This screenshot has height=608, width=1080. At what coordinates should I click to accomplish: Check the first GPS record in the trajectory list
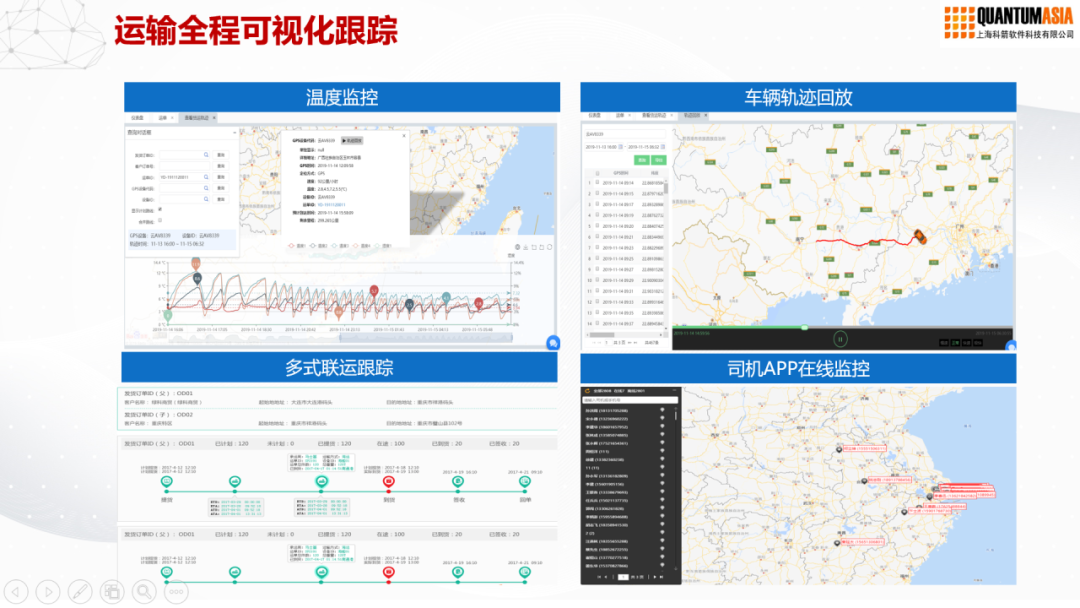598,180
